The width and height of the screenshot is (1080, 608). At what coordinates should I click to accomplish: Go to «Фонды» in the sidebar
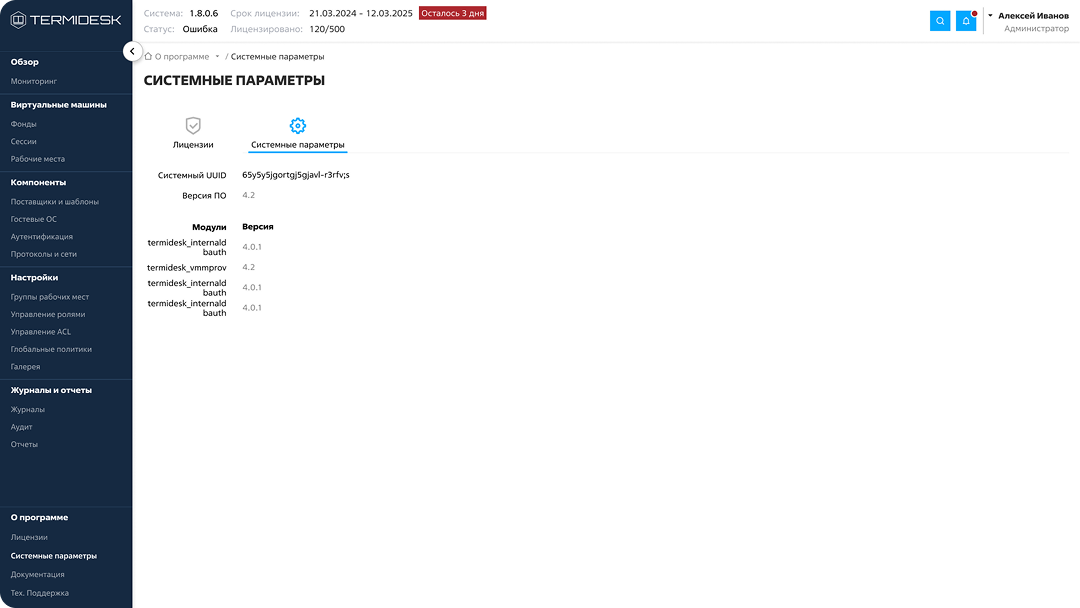(24, 124)
